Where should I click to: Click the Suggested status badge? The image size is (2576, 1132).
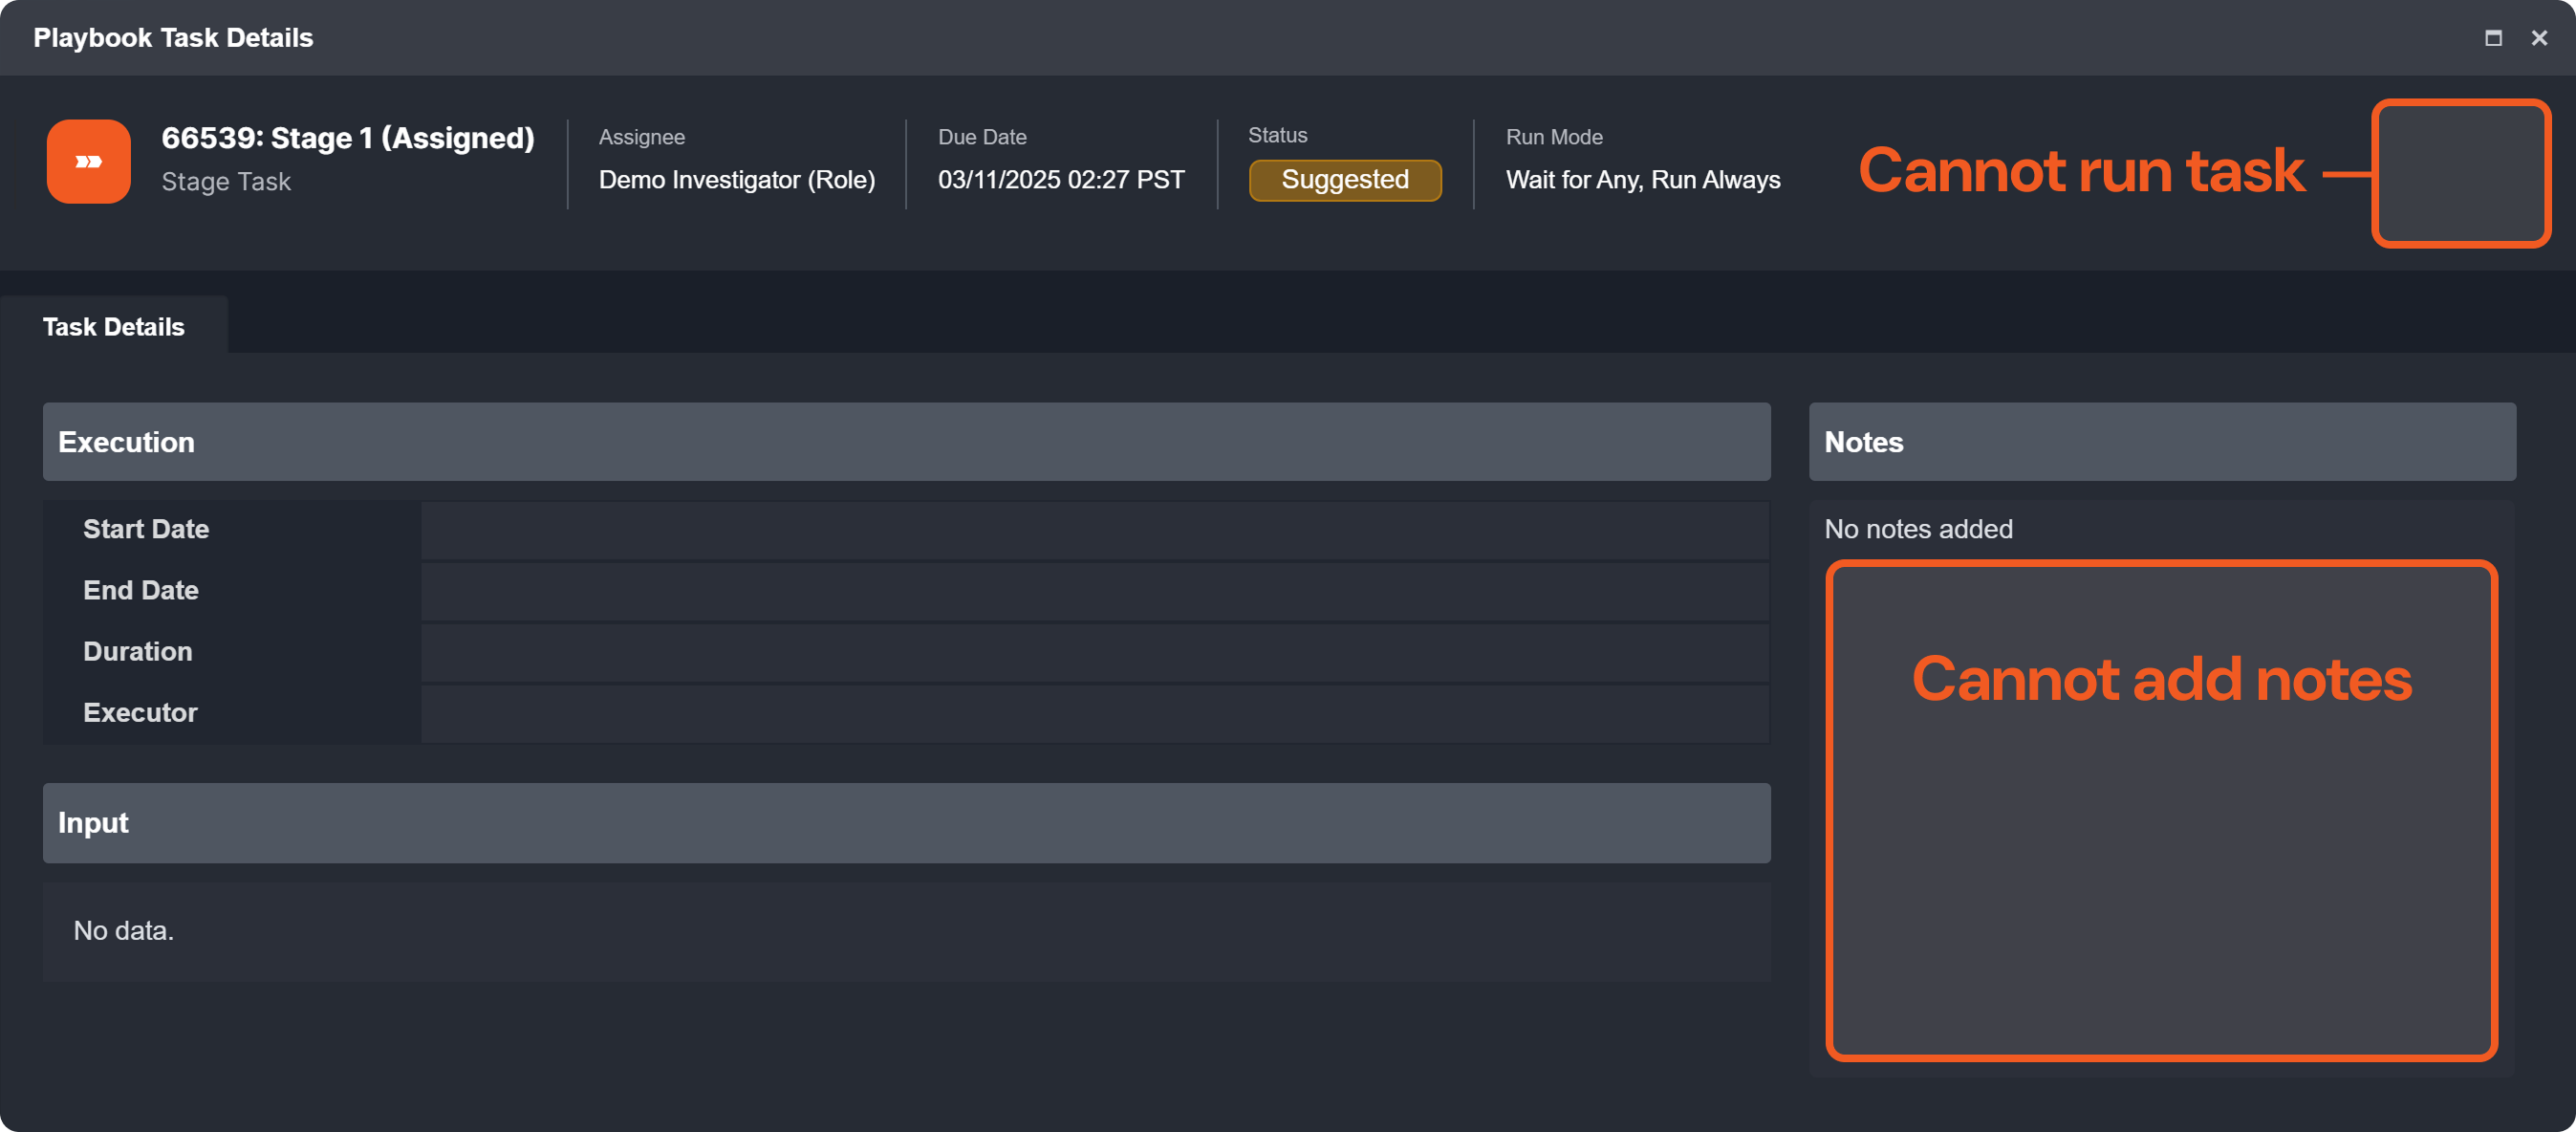coord(1344,180)
